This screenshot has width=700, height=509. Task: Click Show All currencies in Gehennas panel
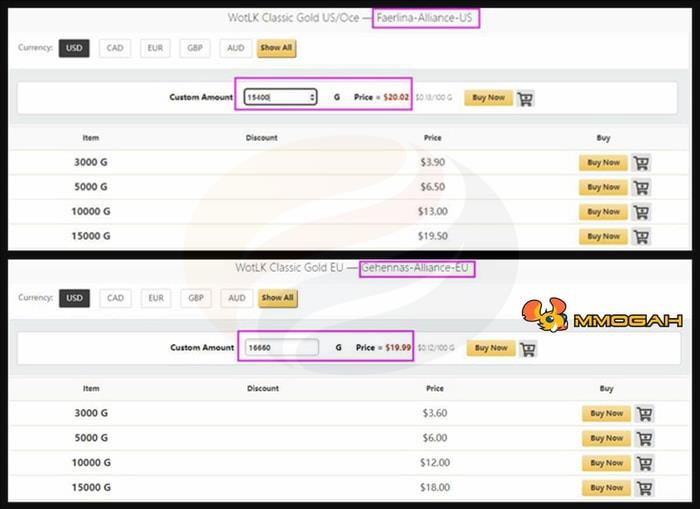click(x=277, y=298)
